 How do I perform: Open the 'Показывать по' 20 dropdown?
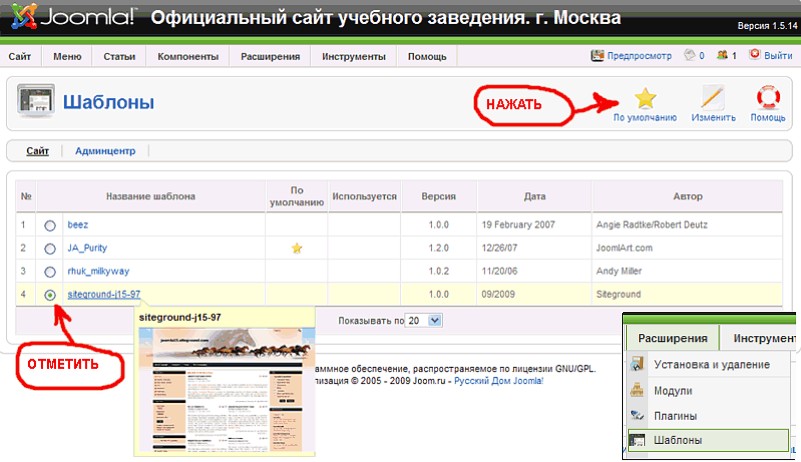pos(423,320)
